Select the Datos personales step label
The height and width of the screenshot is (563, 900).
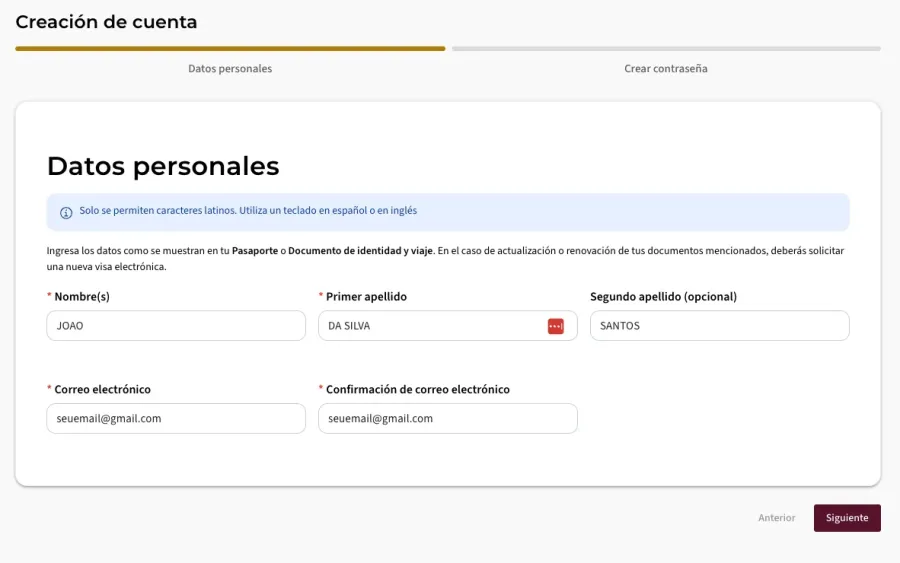tap(230, 69)
